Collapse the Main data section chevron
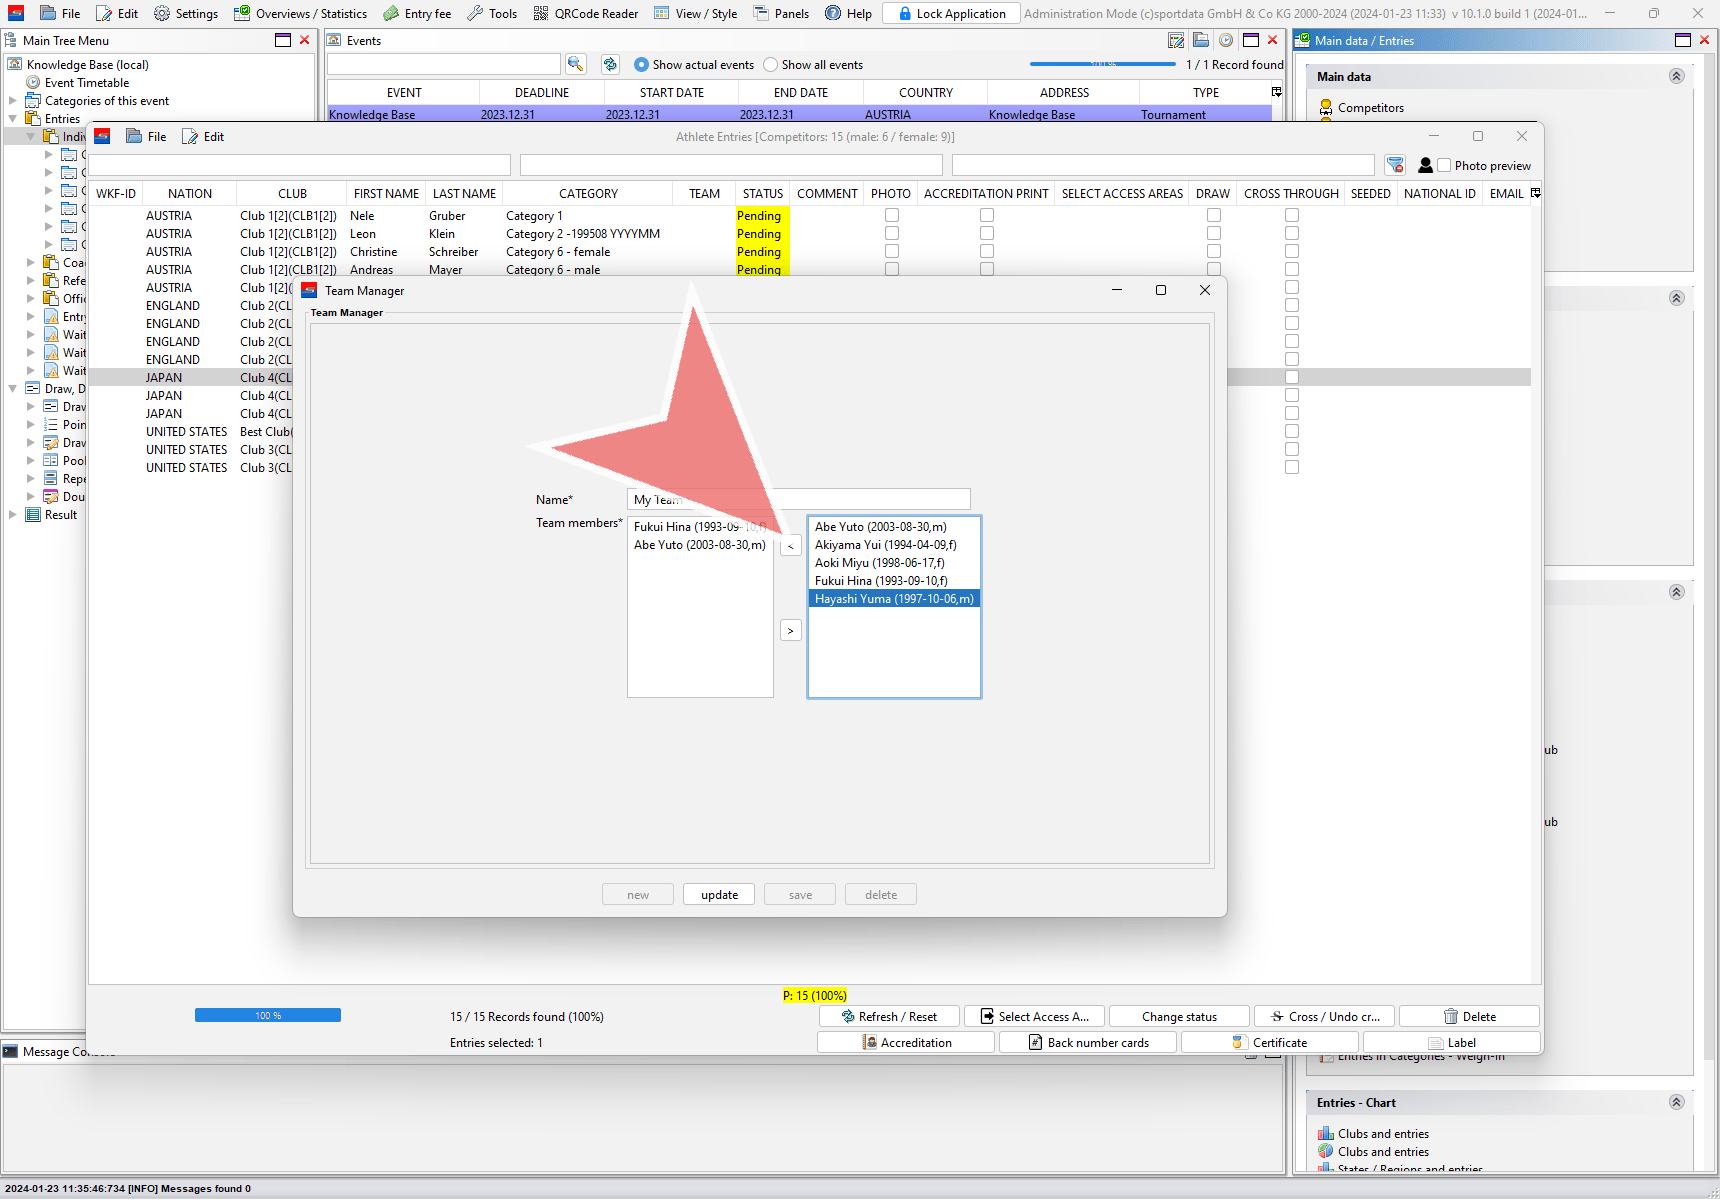1720x1200 pixels. point(1676,77)
